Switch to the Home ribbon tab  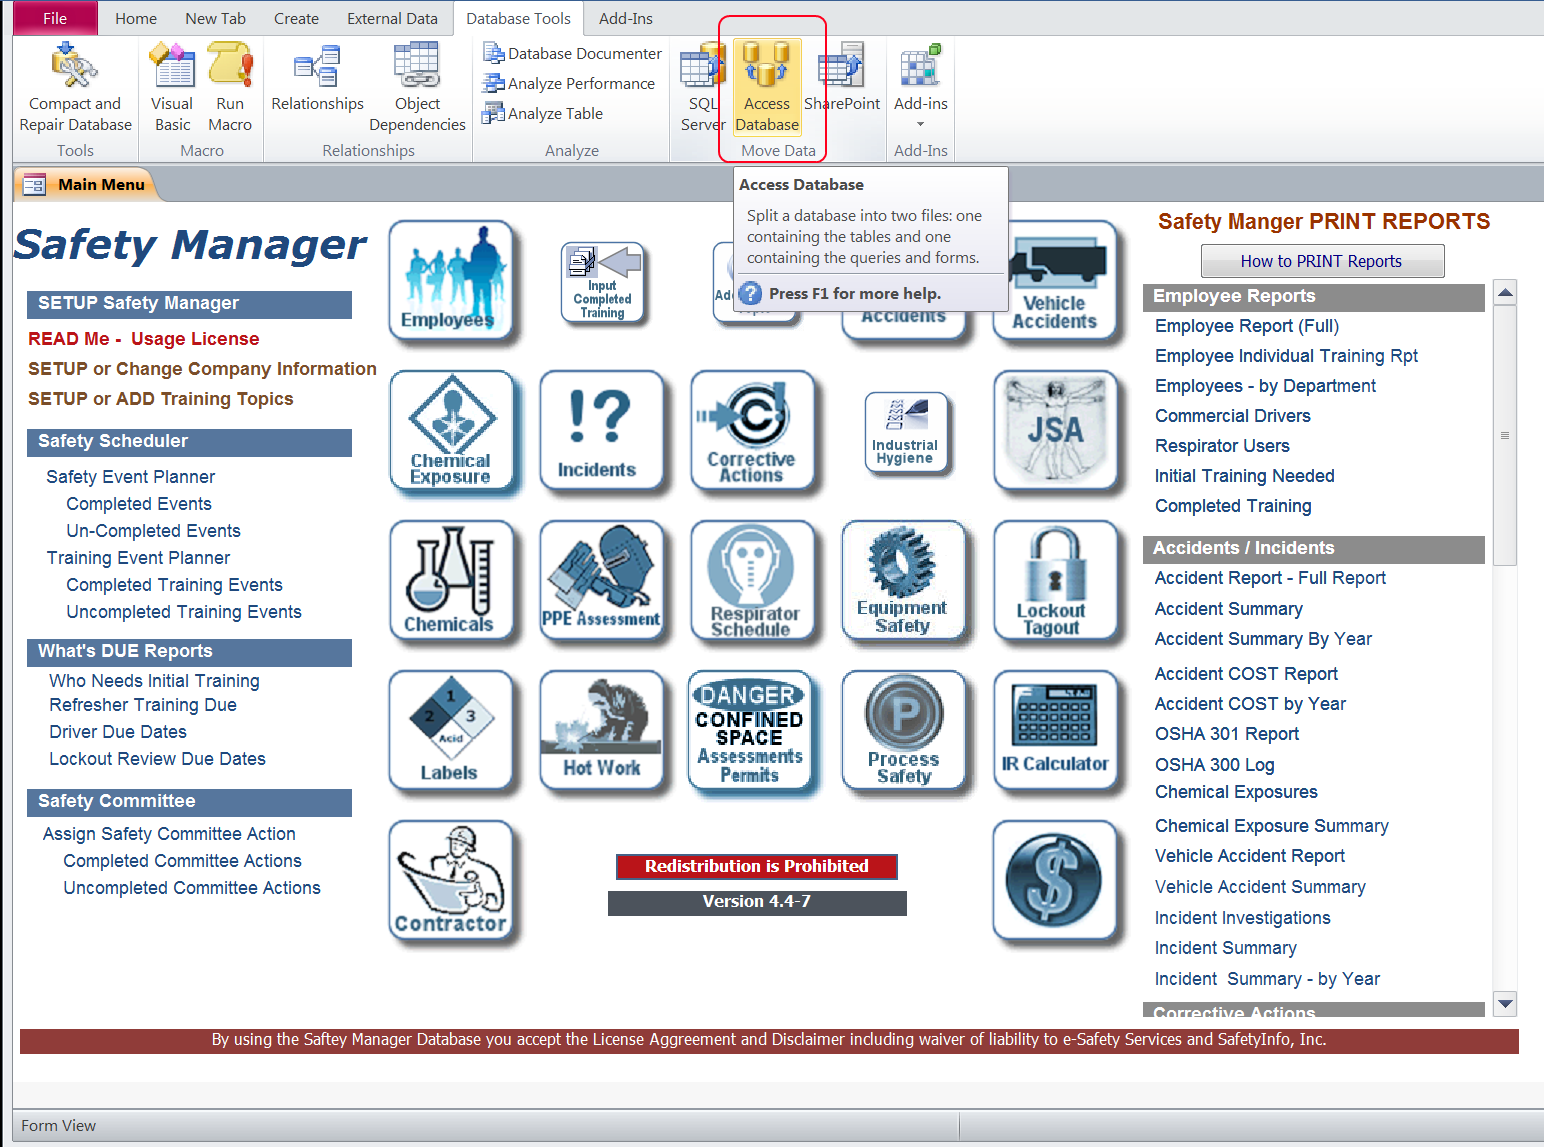136,18
